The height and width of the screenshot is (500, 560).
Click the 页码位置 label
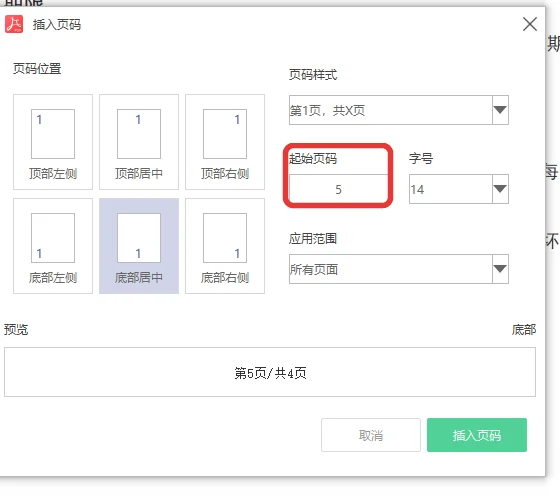point(37,68)
